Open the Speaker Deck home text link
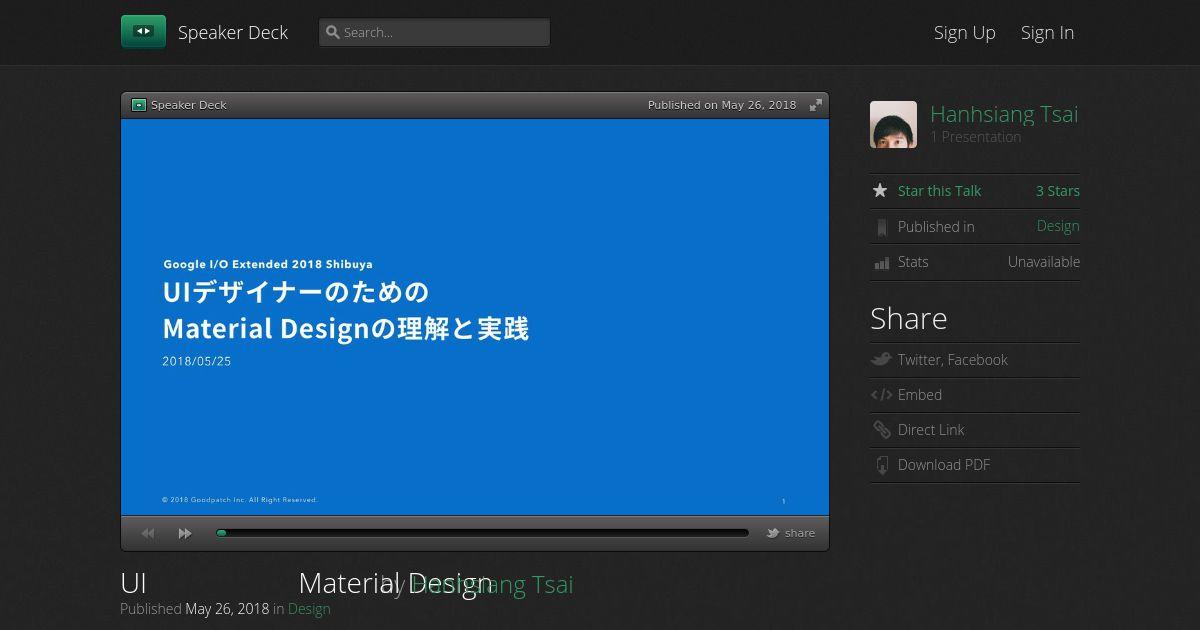 233,32
